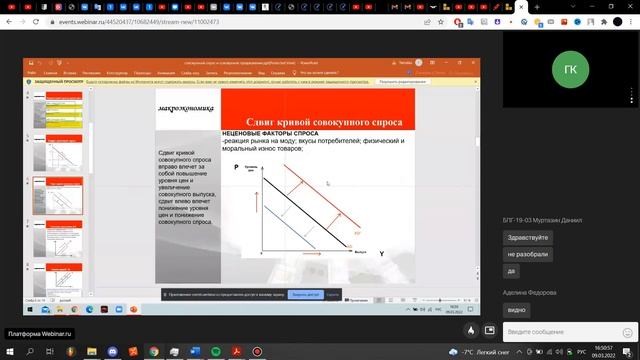Expand the hidden system tray icons
Image resolution: width=640 pixels, height=360 pixels.
519,352
